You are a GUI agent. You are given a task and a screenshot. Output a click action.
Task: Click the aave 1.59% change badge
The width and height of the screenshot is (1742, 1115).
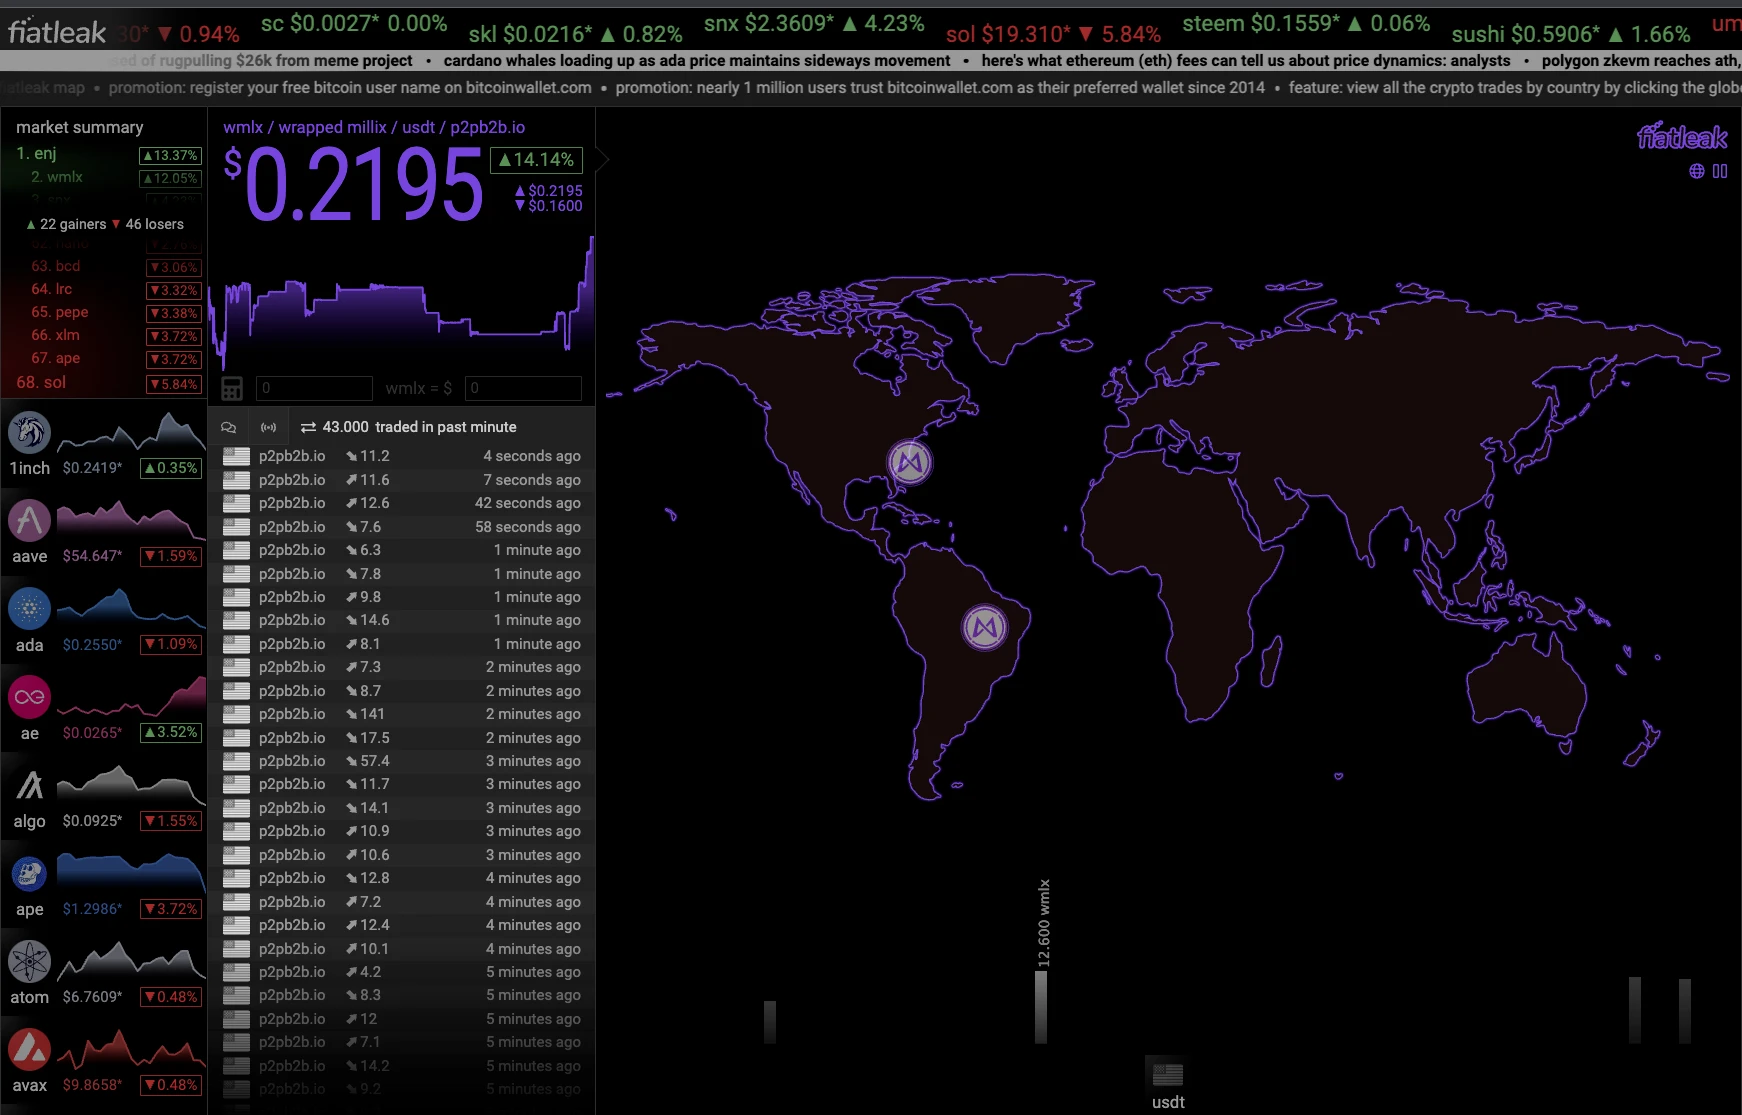coord(172,556)
